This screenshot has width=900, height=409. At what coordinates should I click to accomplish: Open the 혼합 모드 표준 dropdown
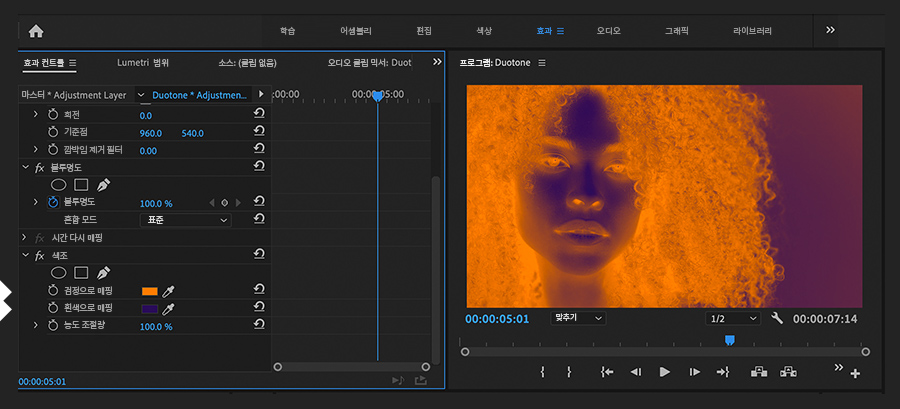point(185,220)
